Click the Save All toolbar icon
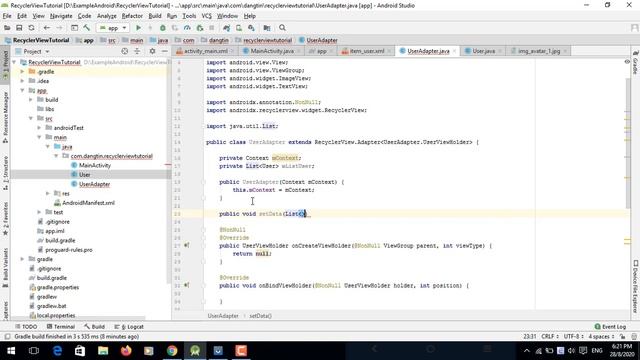 pos(19,28)
